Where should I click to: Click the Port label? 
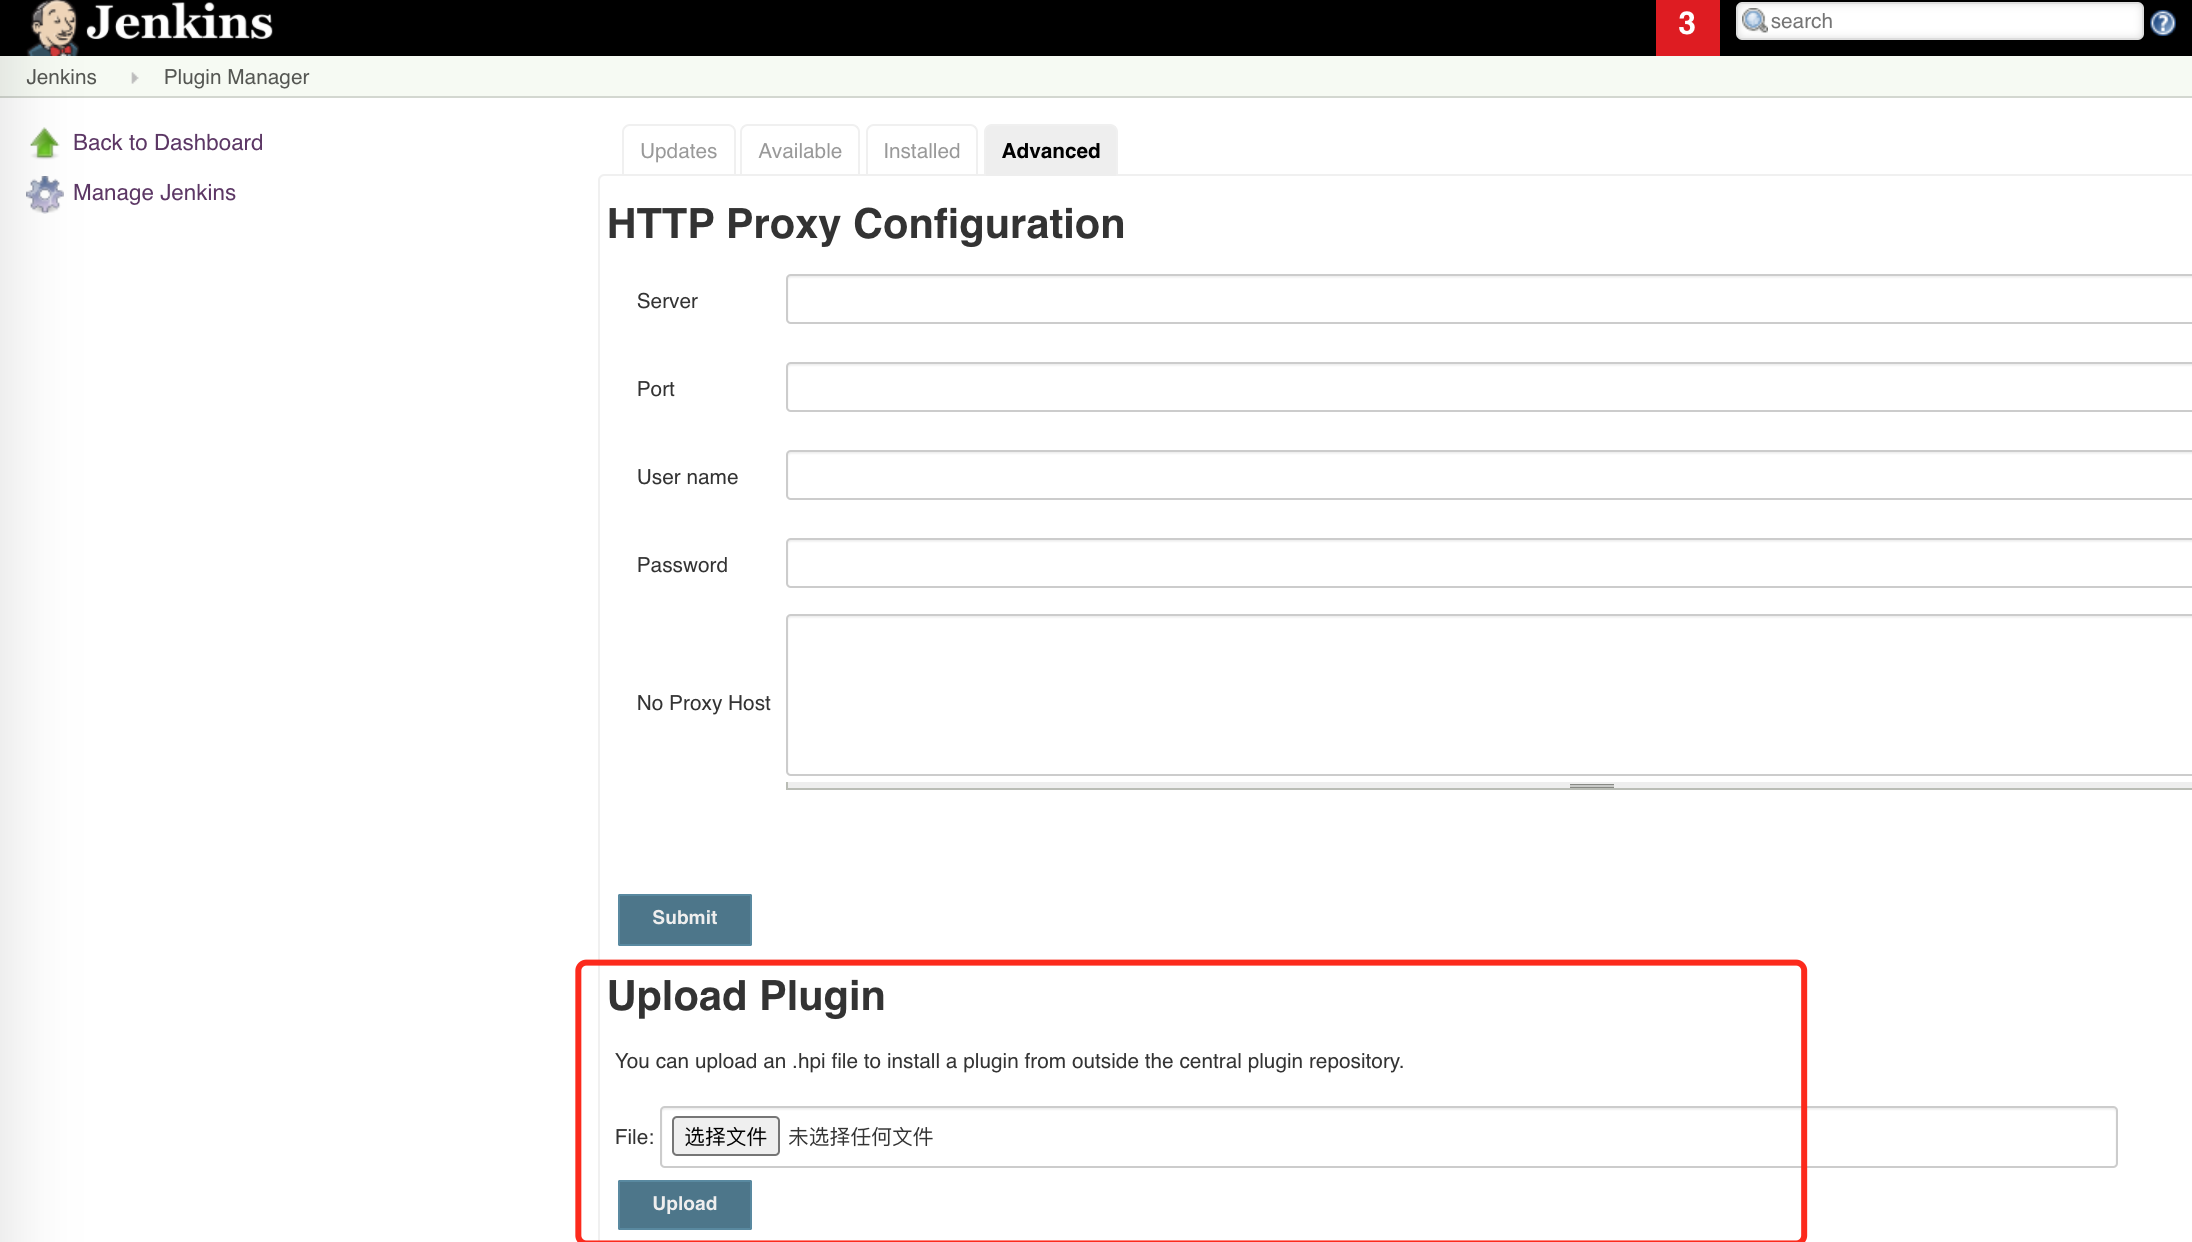click(656, 389)
